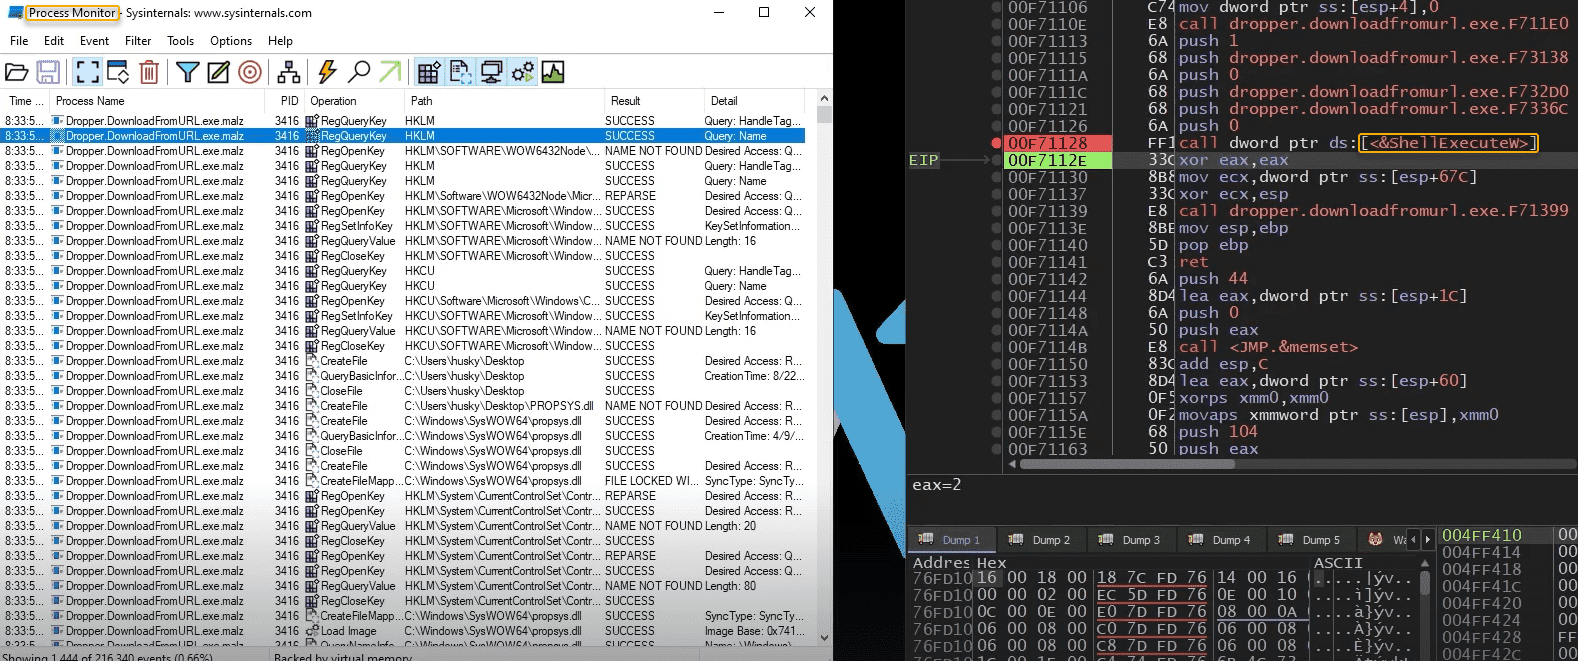Screen dimensions: 1578x661
Task: Toggle Show File System Activity
Action: click(460, 72)
